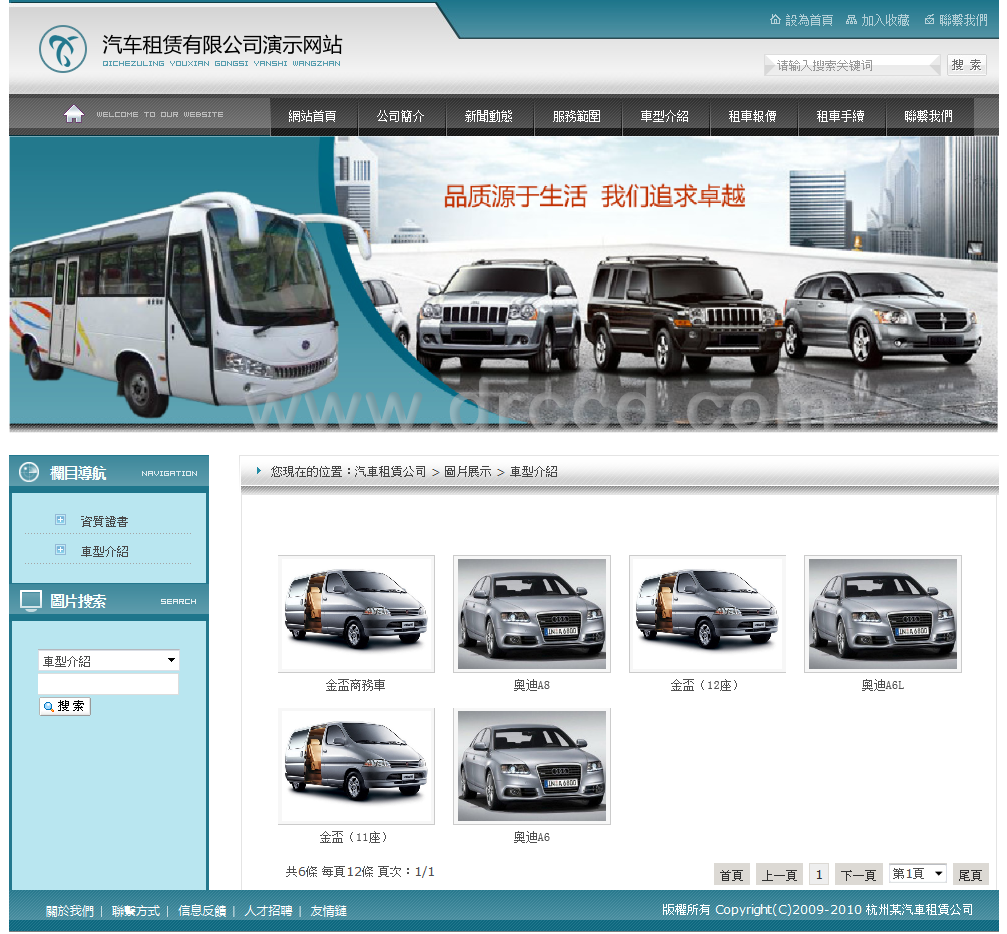Click page number 1 button
Screen dimensions: 1007x934
click(819, 875)
